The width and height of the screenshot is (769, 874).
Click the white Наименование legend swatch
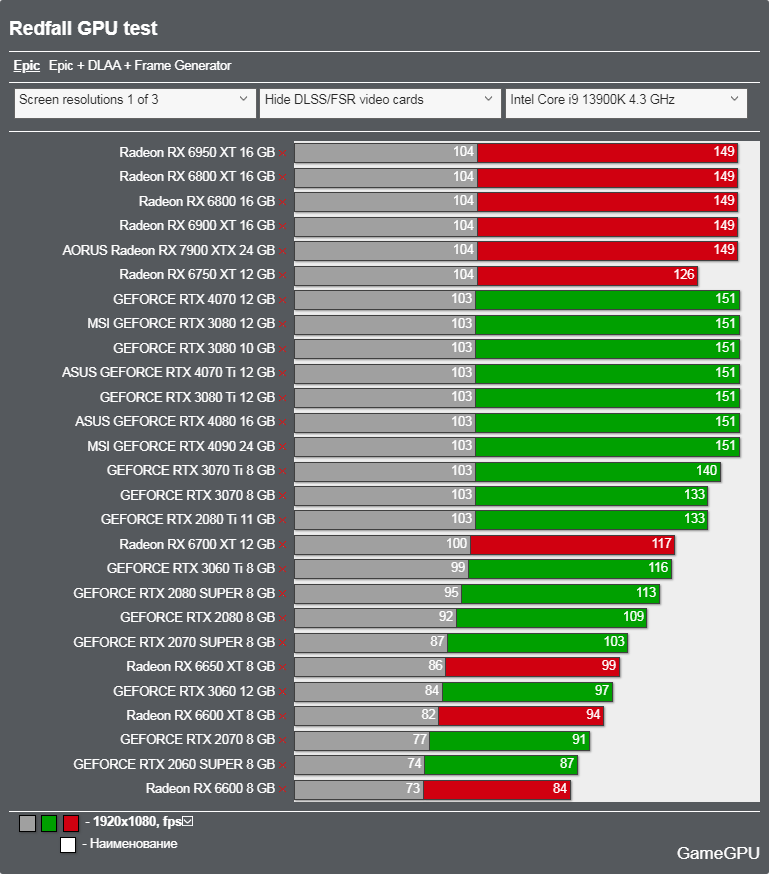pyautogui.click(x=68, y=844)
